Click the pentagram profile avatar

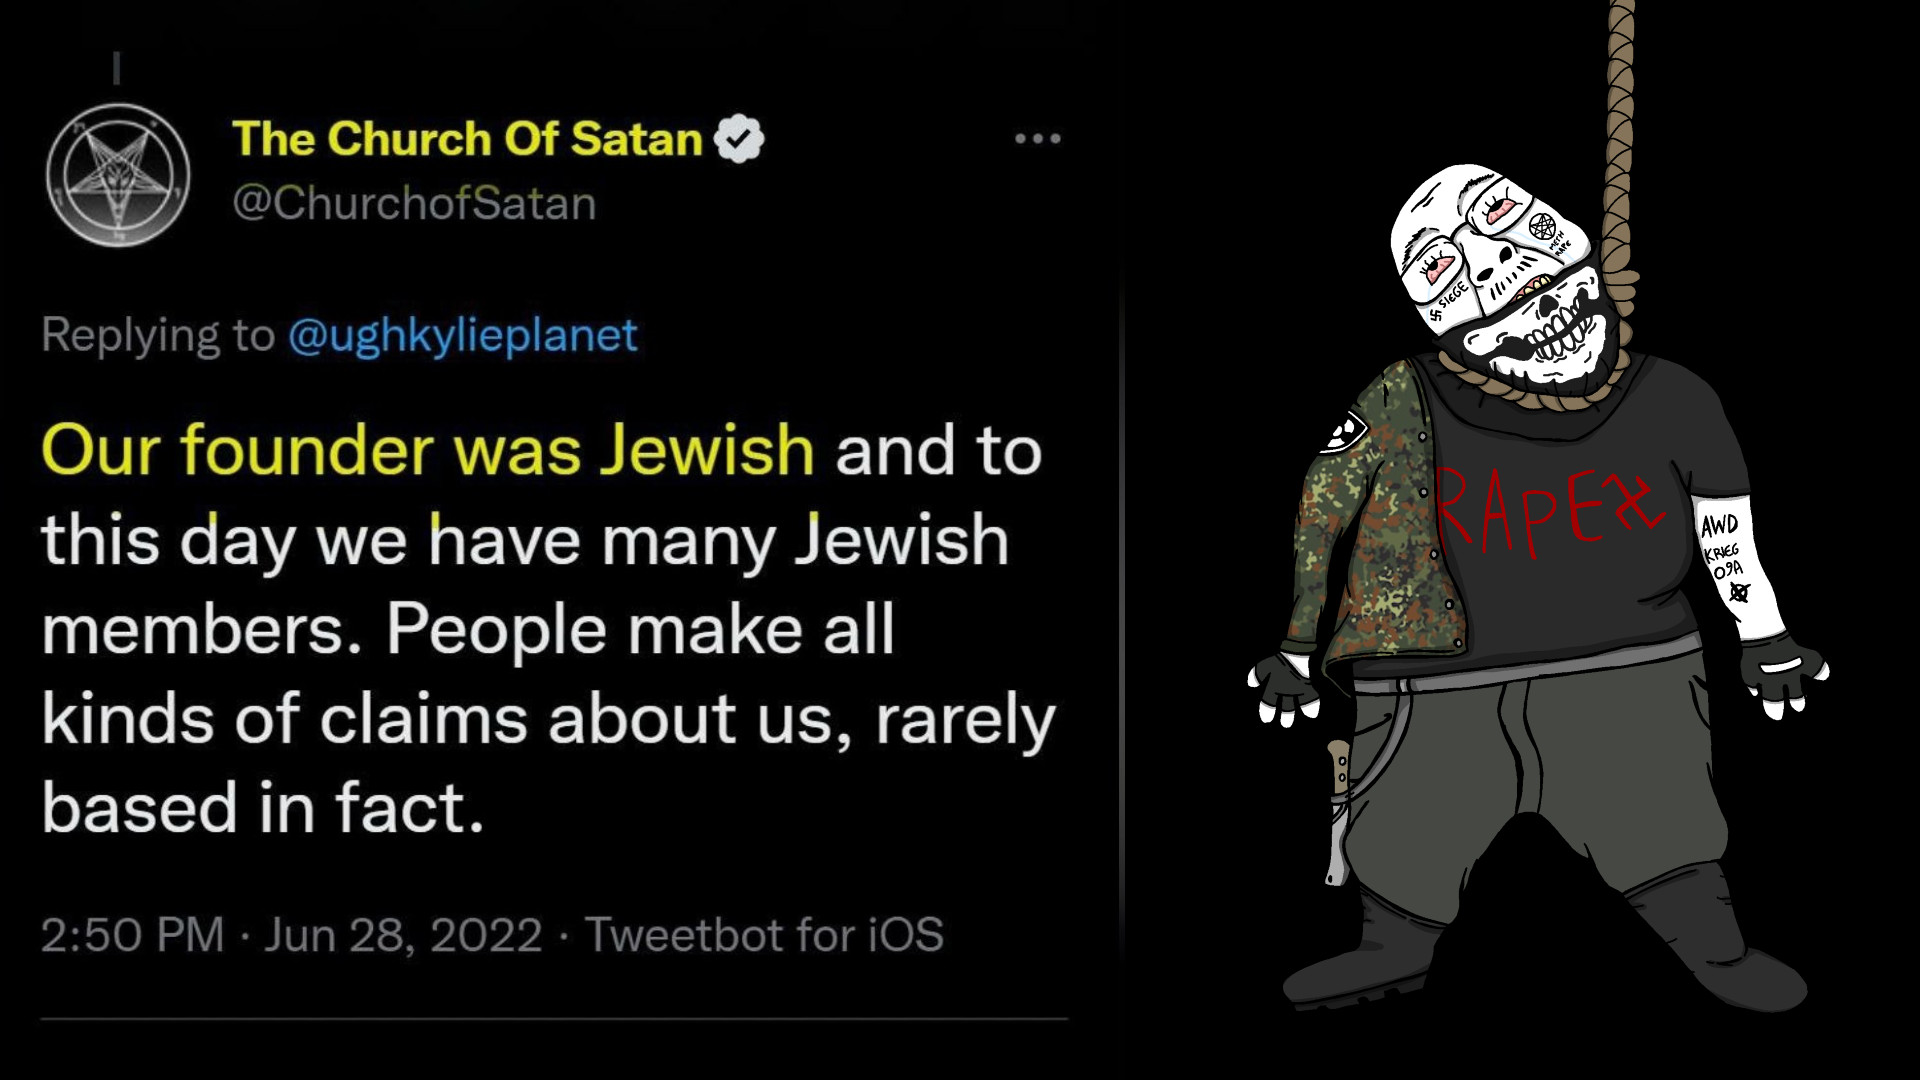click(x=118, y=175)
